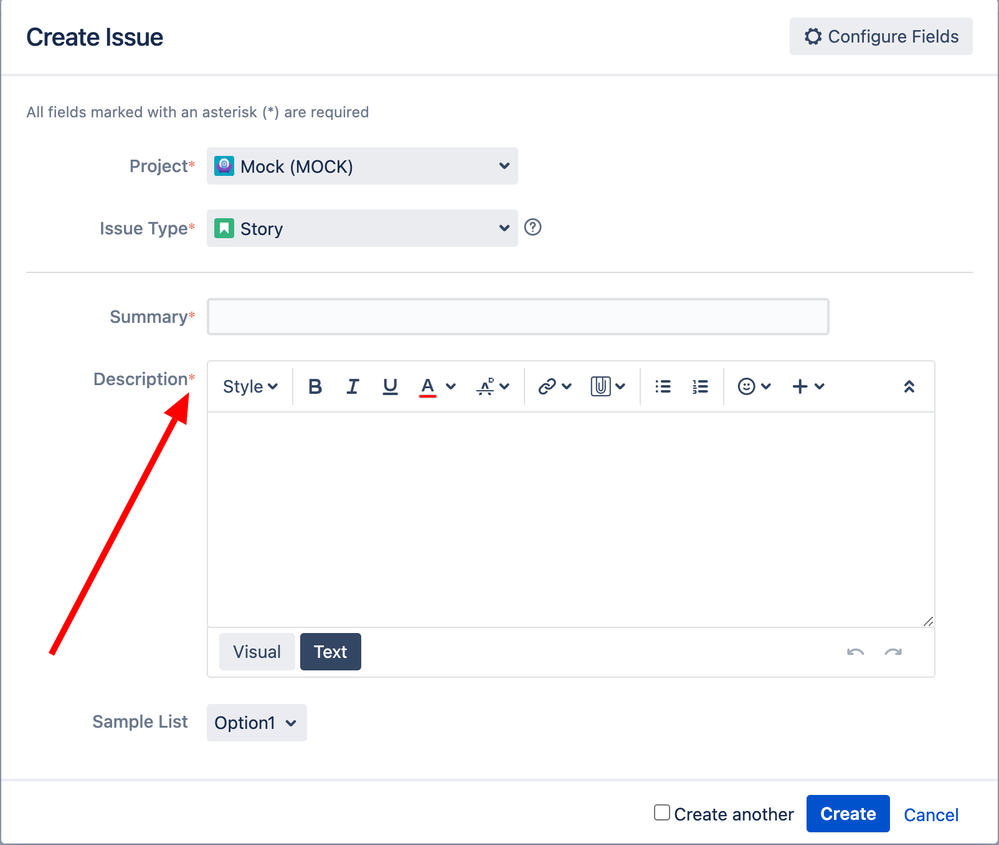This screenshot has height=845, width=999.
Task: Open the emoji picker
Action: click(x=754, y=386)
